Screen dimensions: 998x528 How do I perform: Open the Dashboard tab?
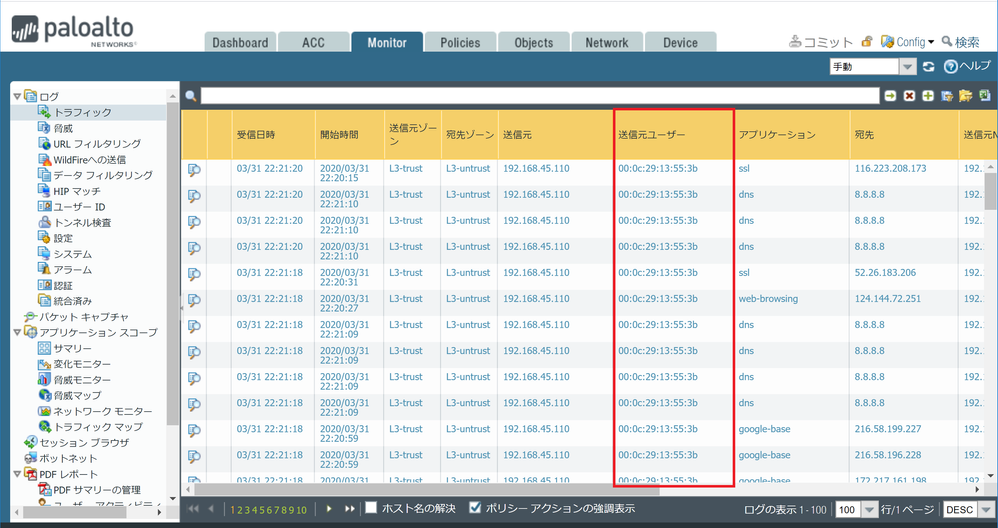pos(240,43)
